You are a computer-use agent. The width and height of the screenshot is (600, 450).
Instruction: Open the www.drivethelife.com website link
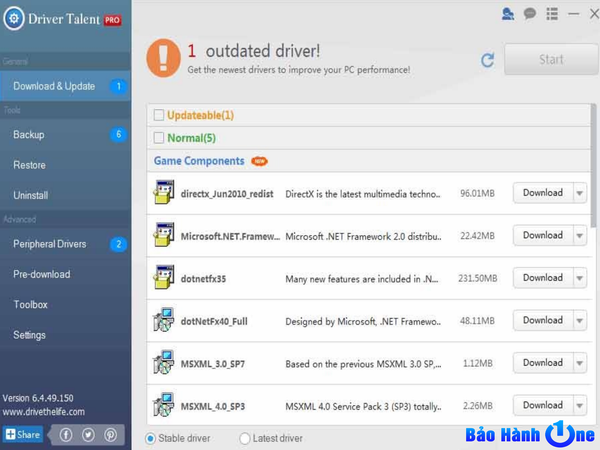click(x=42, y=411)
